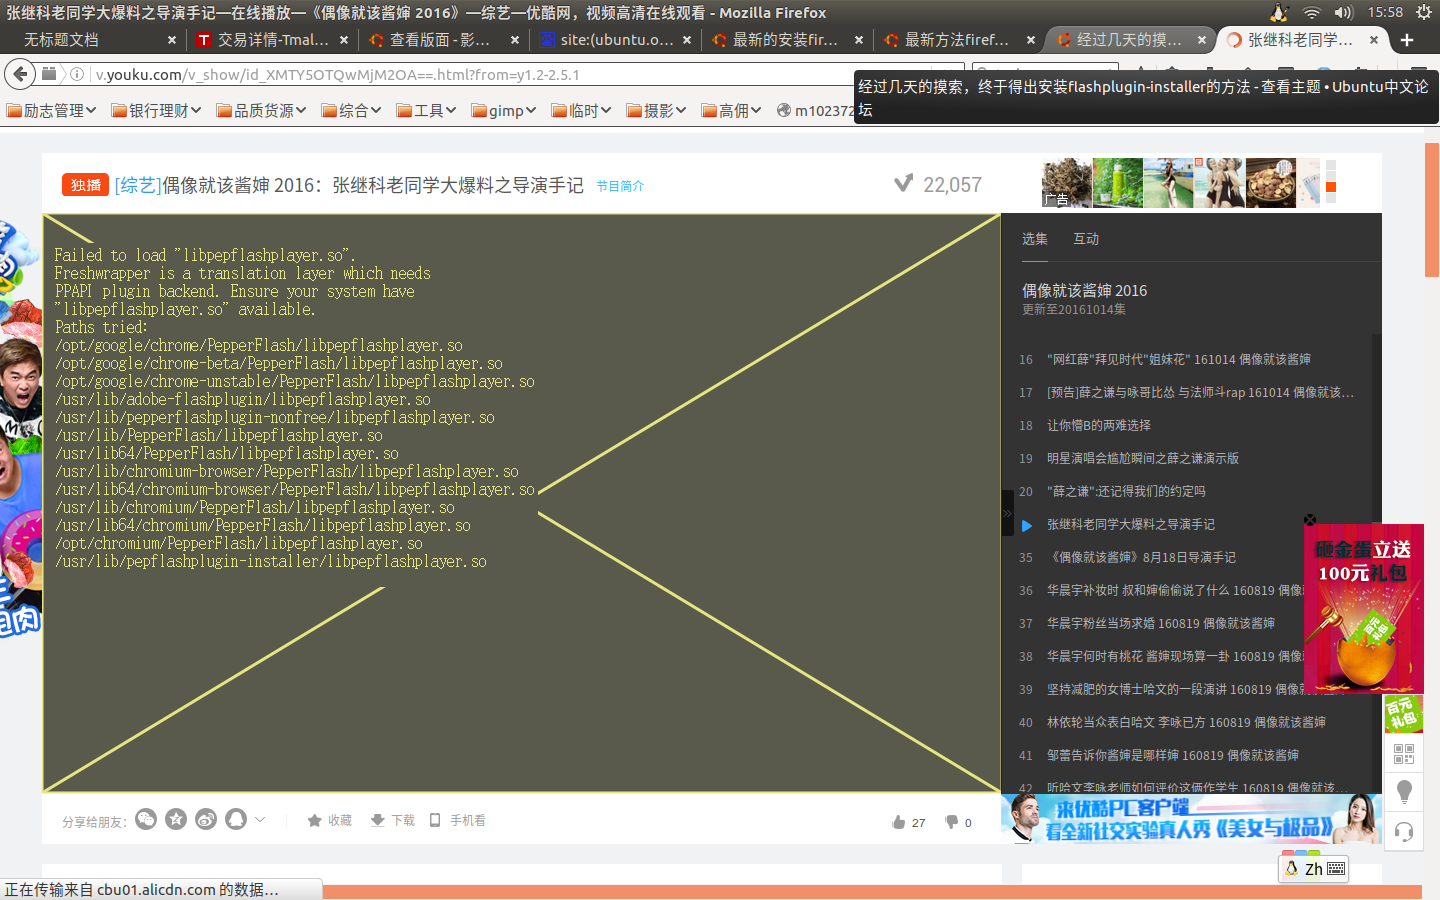The height and width of the screenshot is (900, 1440).
Task: Share video via QQ penguin icon
Action: (x=236, y=819)
